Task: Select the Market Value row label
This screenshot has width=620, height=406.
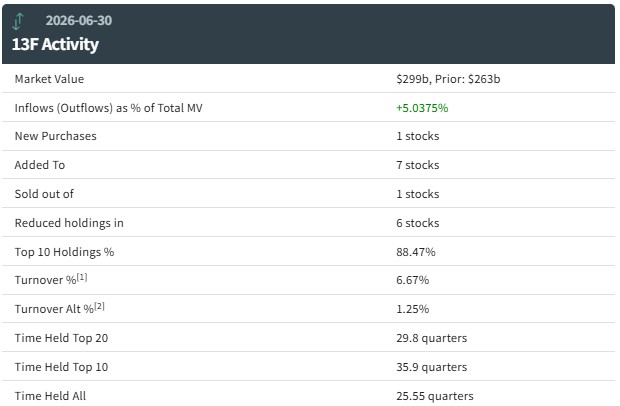Action: (49, 79)
